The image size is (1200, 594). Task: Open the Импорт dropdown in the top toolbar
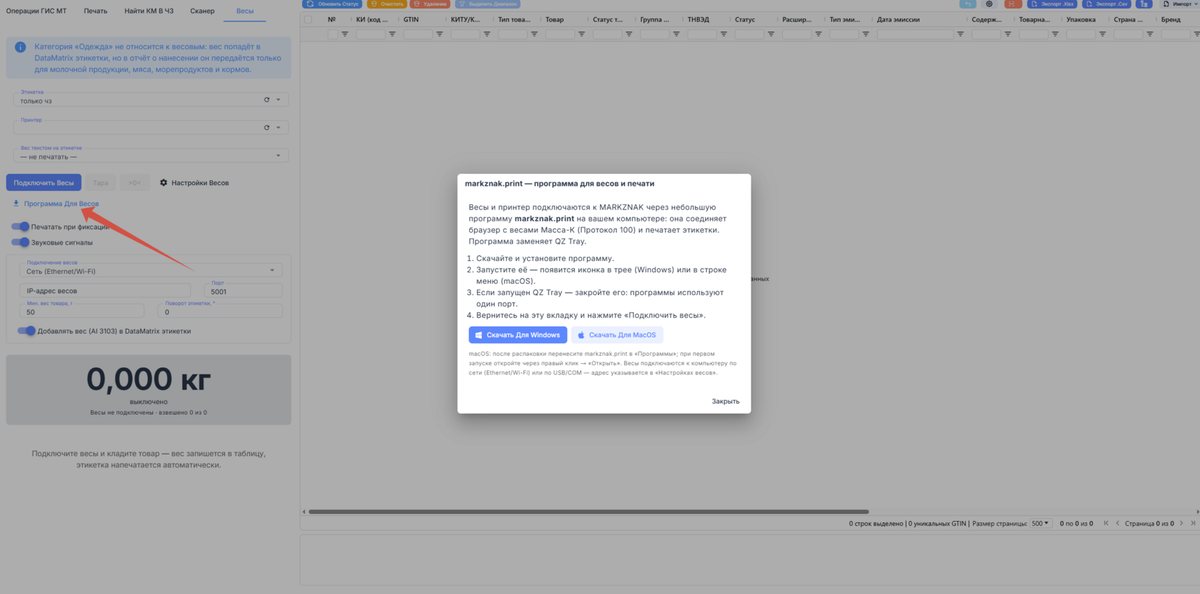(x=1178, y=4)
